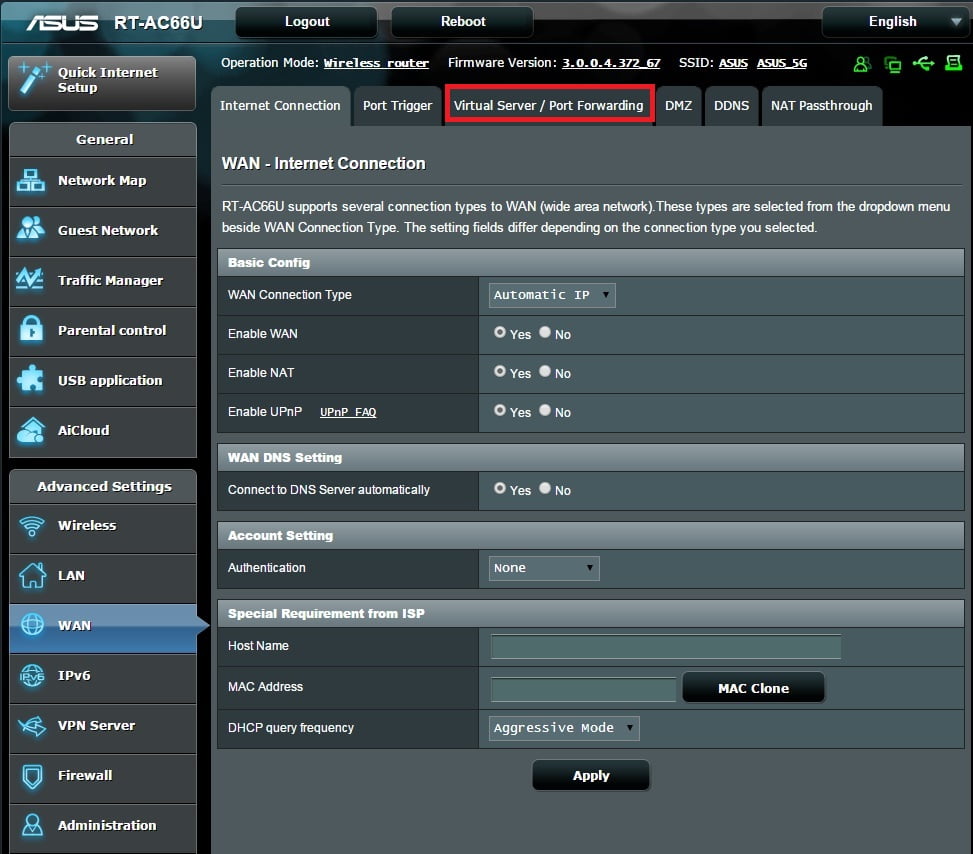The height and width of the screenshot is (854, 973).
Task: Open VPN Server menu item
Action: point(103,727)
